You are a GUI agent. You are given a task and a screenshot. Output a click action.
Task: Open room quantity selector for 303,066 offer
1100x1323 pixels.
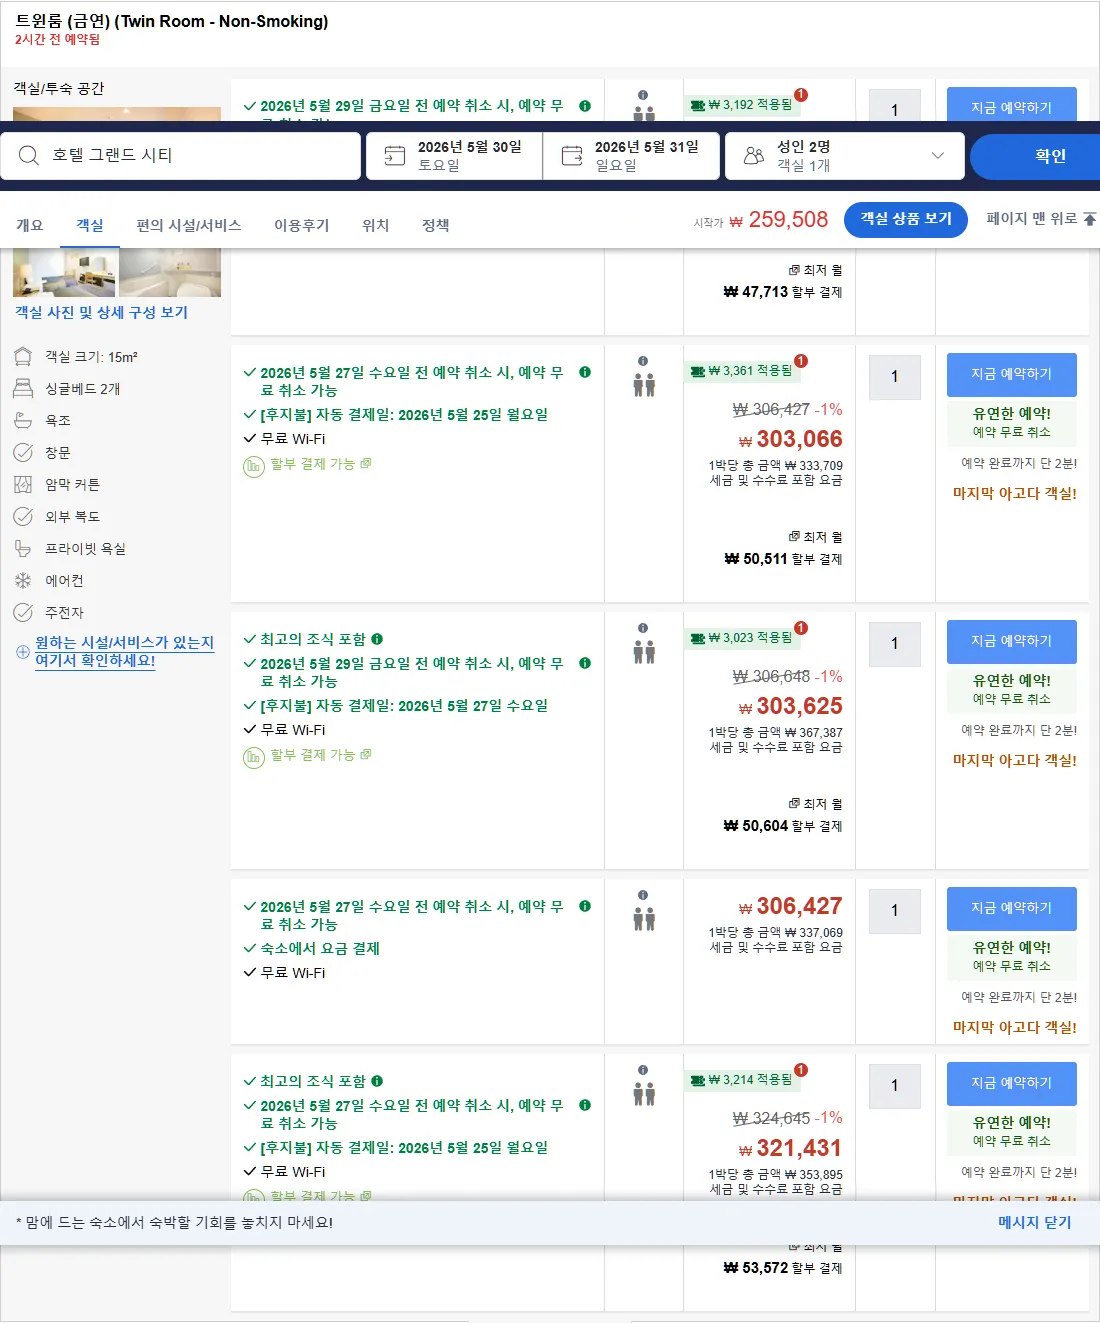[895, 377]
